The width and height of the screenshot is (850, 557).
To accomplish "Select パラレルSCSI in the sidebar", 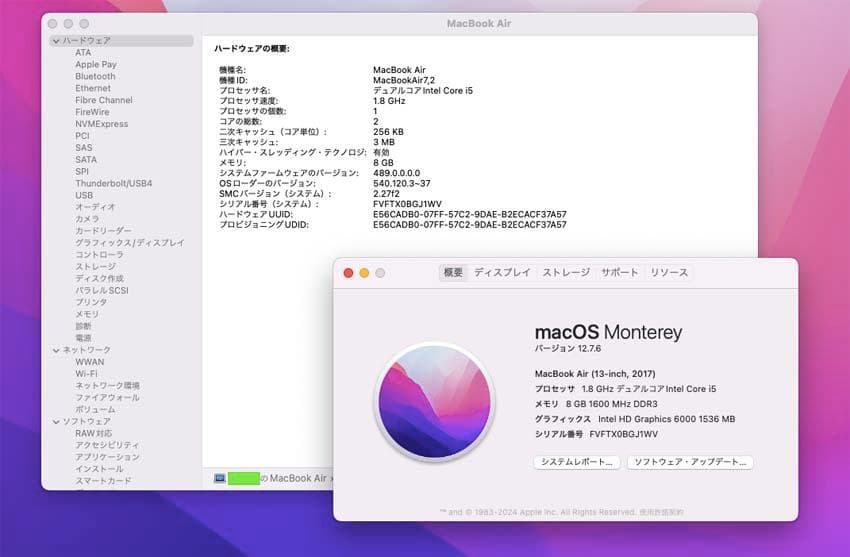I will (x=101, y=290).
